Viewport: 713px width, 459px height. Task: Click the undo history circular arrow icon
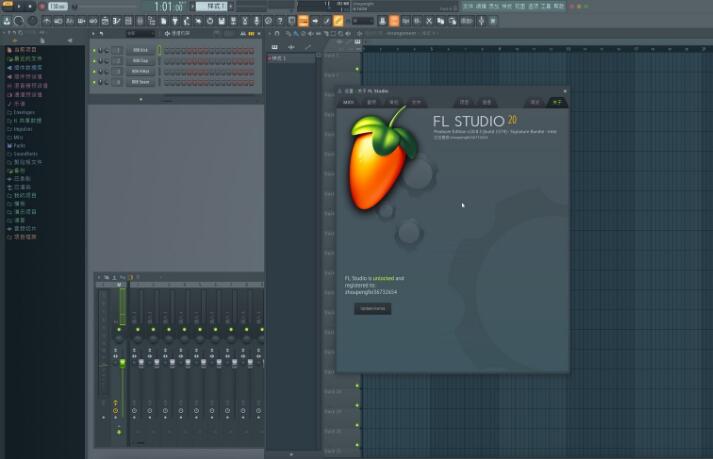pyautogui.click(x=210, y=21)
